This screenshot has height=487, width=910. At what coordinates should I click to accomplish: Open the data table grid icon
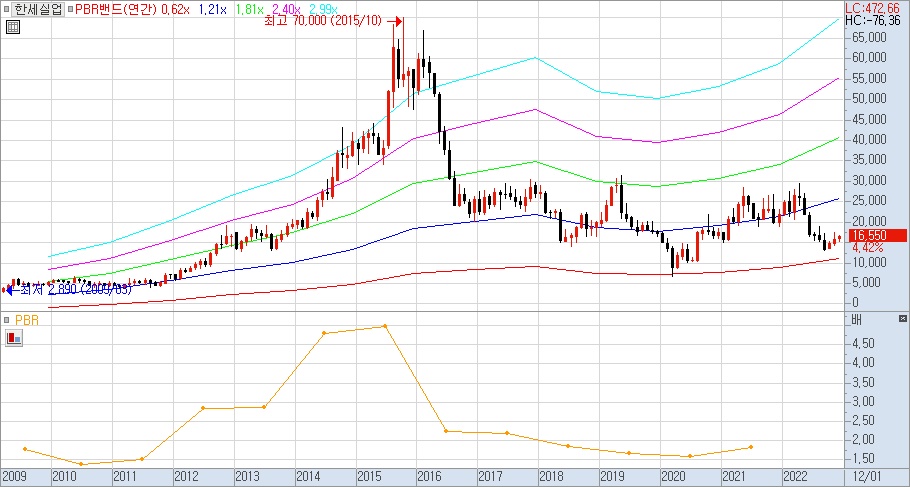(13, 27)
